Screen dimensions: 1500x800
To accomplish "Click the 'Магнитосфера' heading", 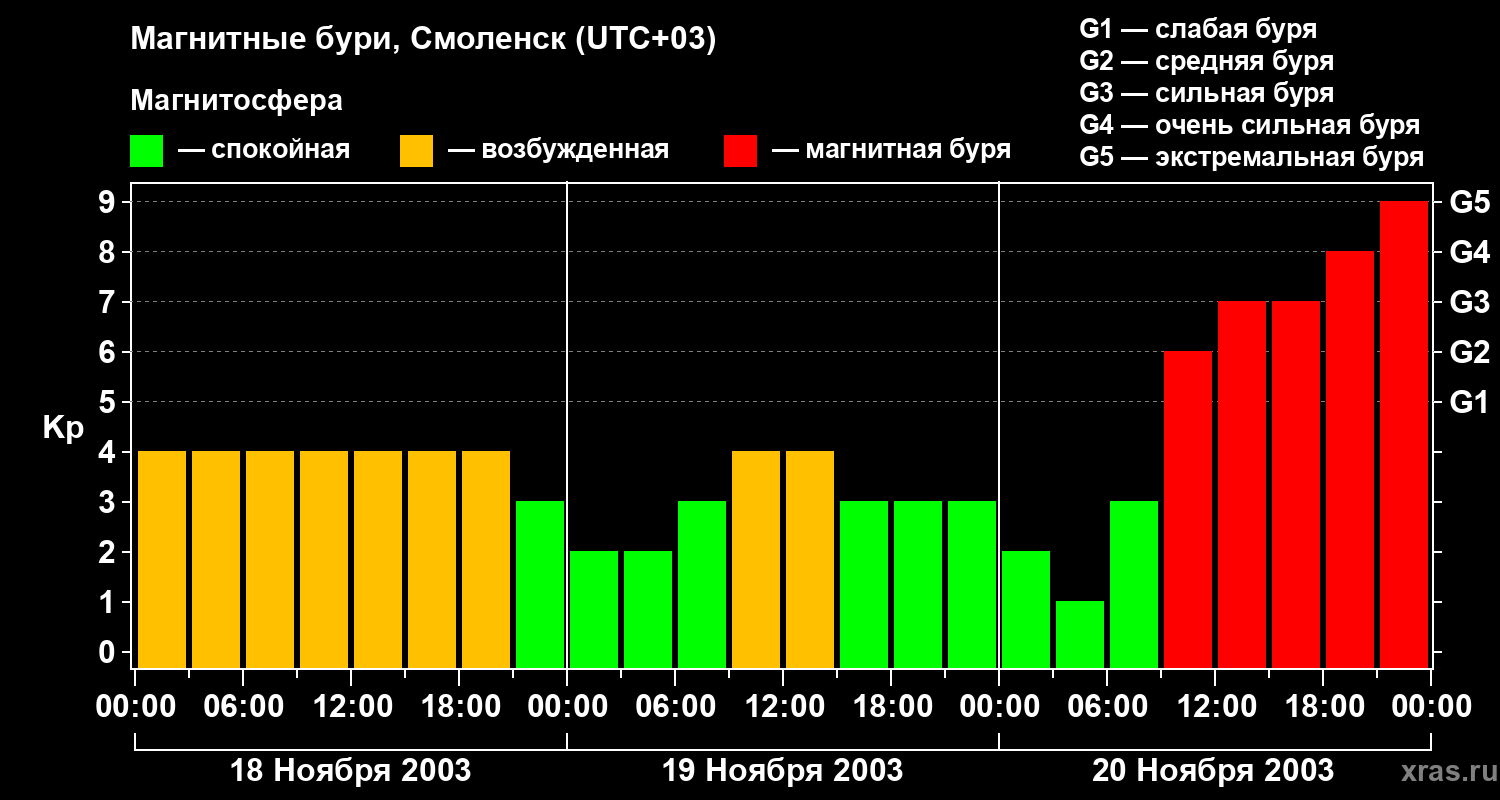I will pyautogui.click(x=237, y=102).
